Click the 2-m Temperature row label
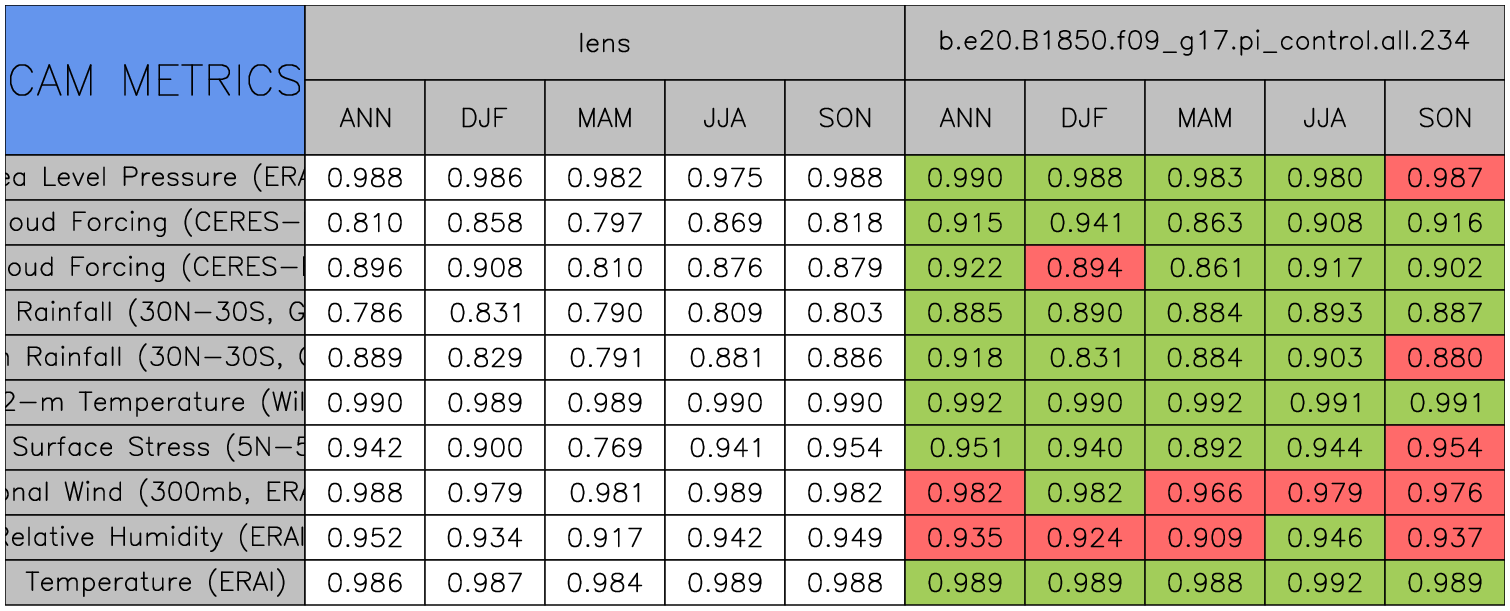1510x611 pixels. 155,403
